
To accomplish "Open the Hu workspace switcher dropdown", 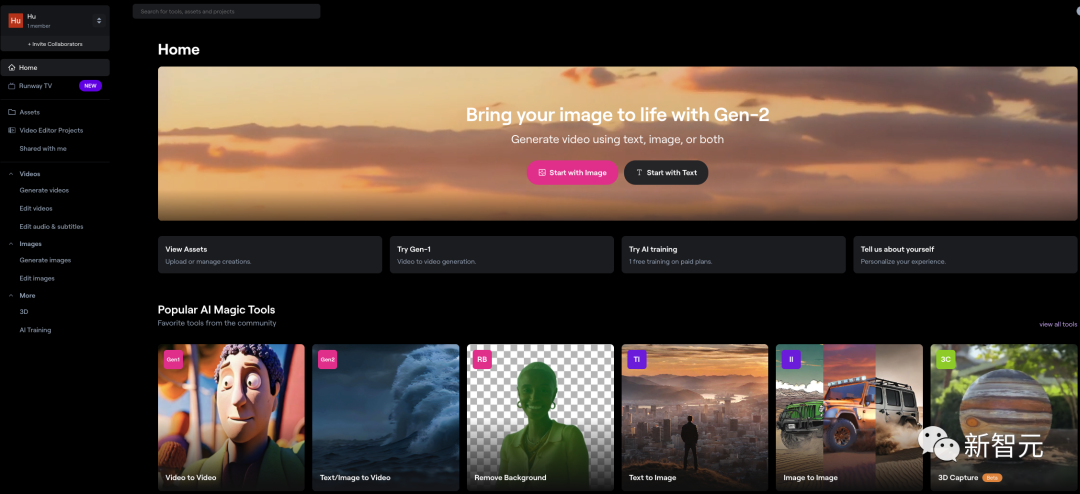I will [98, 20].
